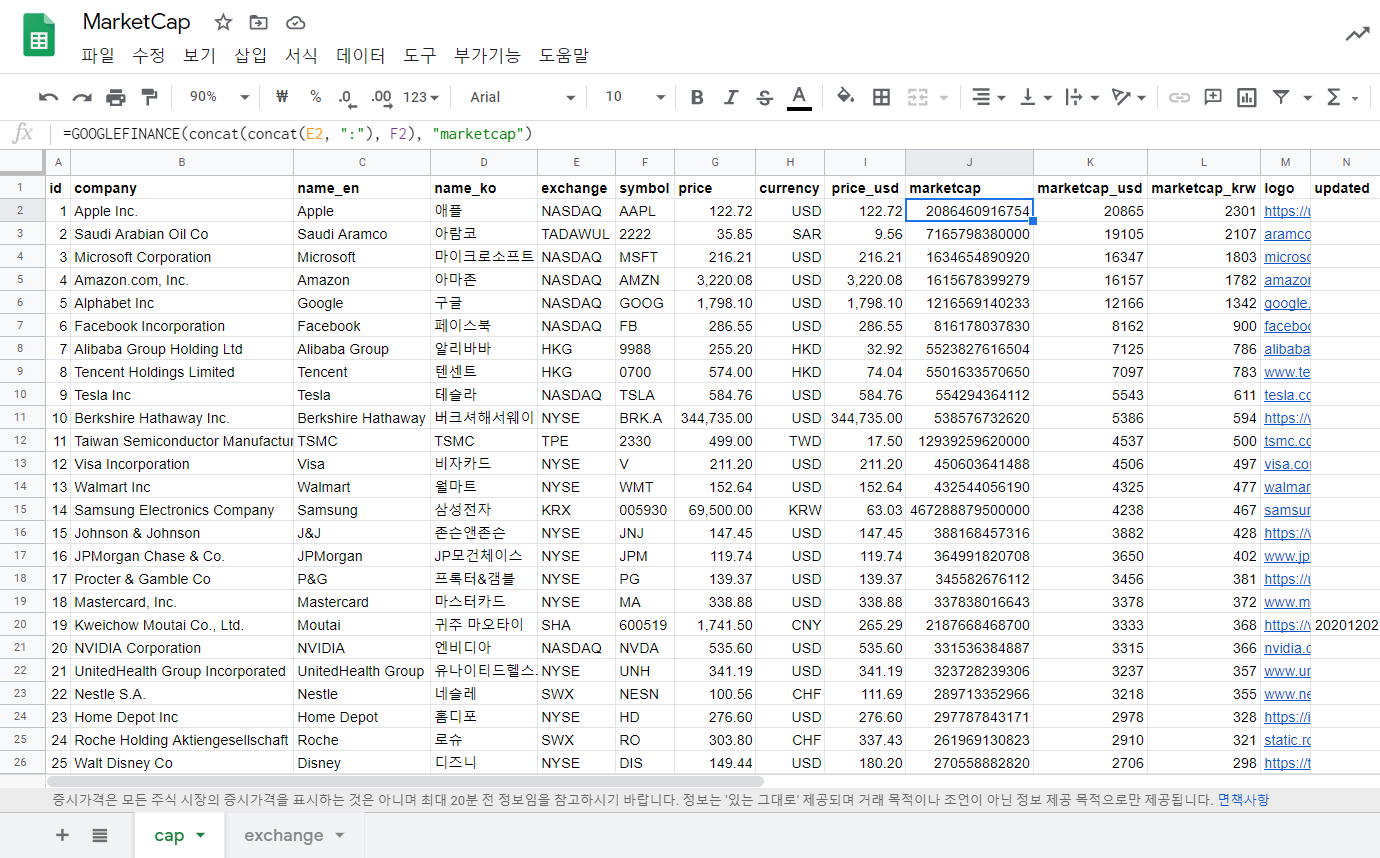Click price cell 344,735.00 in column G
The width and height of the screenshot is (1380, 858).
pos(715,418)
